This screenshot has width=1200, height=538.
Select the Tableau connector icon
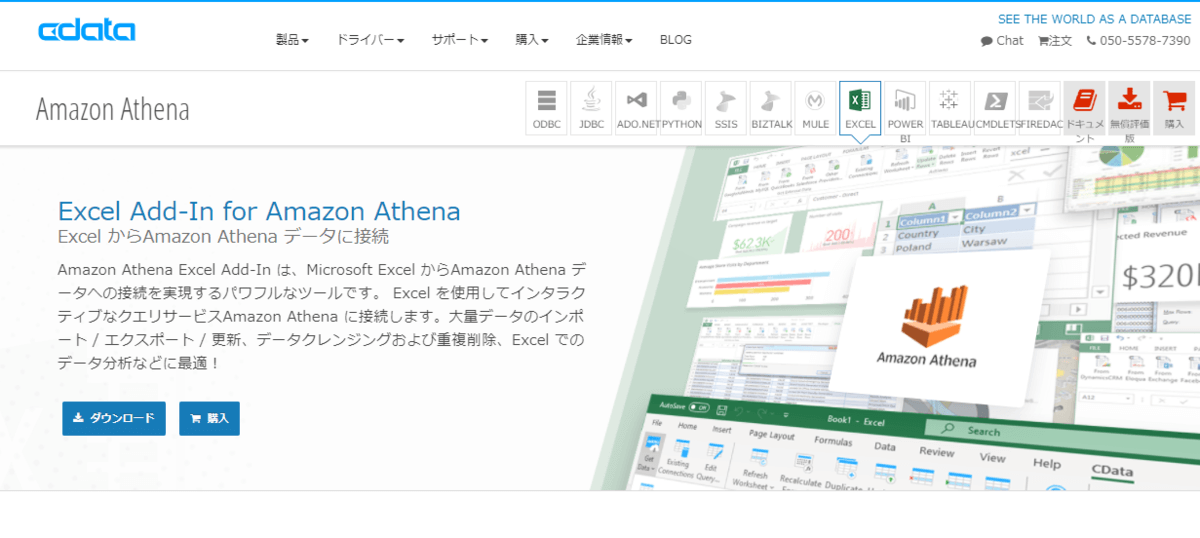(950, 108)
